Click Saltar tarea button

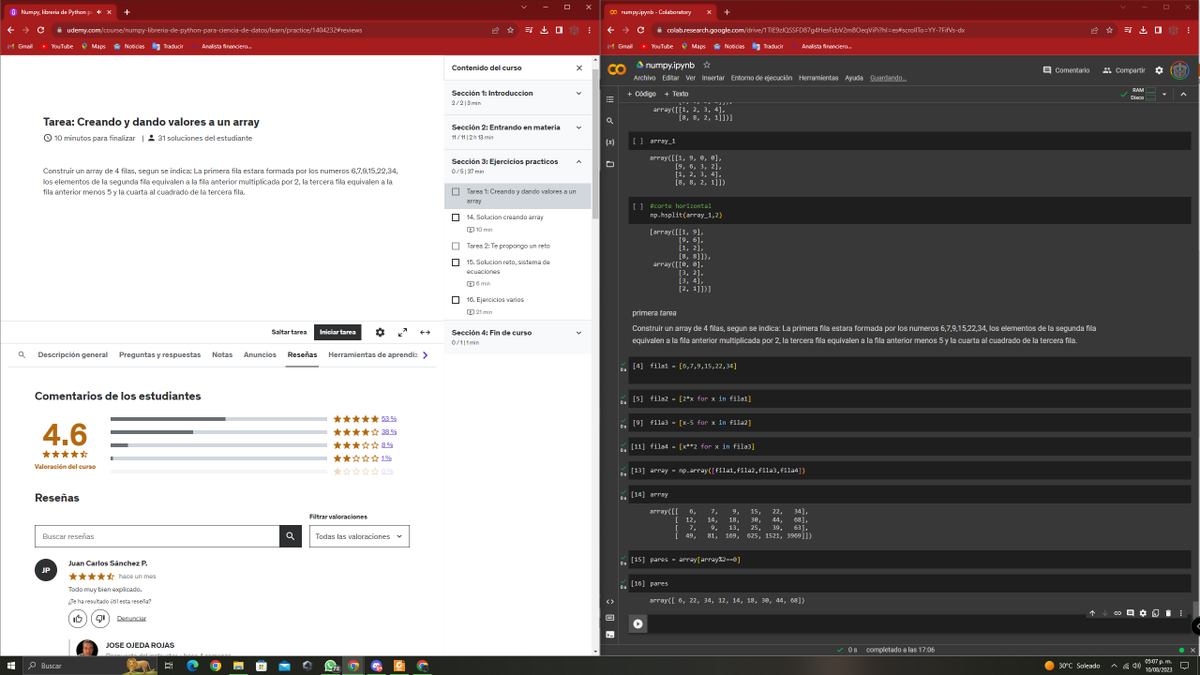[x=289, y=332]
